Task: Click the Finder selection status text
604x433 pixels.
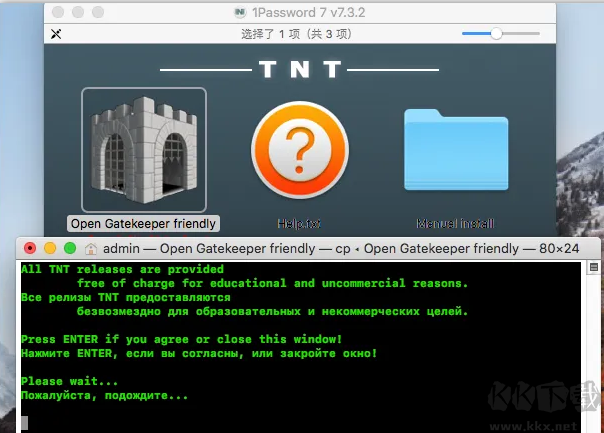Action: pyautogui.click(x=296, y=34)
